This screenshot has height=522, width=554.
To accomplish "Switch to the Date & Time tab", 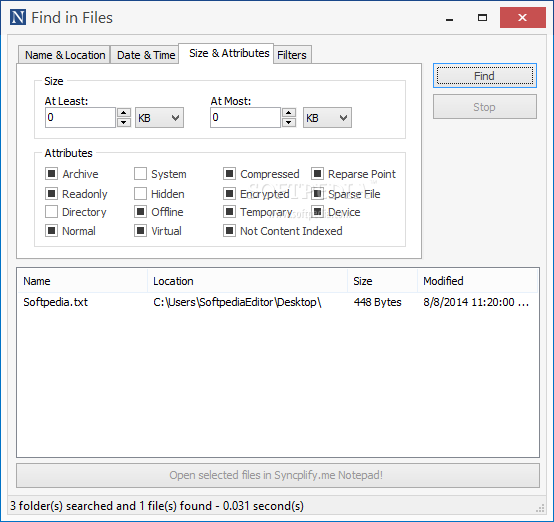I will (146, 55).
